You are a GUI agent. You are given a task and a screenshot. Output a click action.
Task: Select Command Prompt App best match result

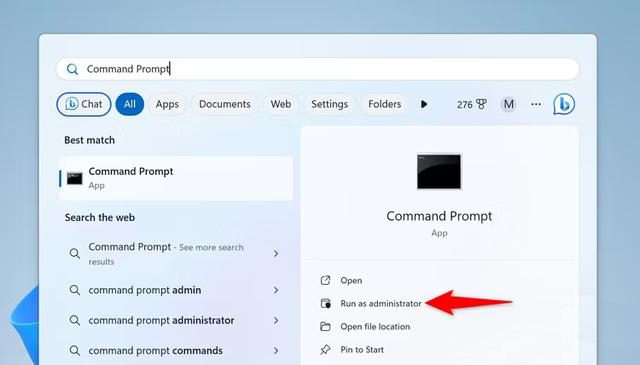coord(176,178)
